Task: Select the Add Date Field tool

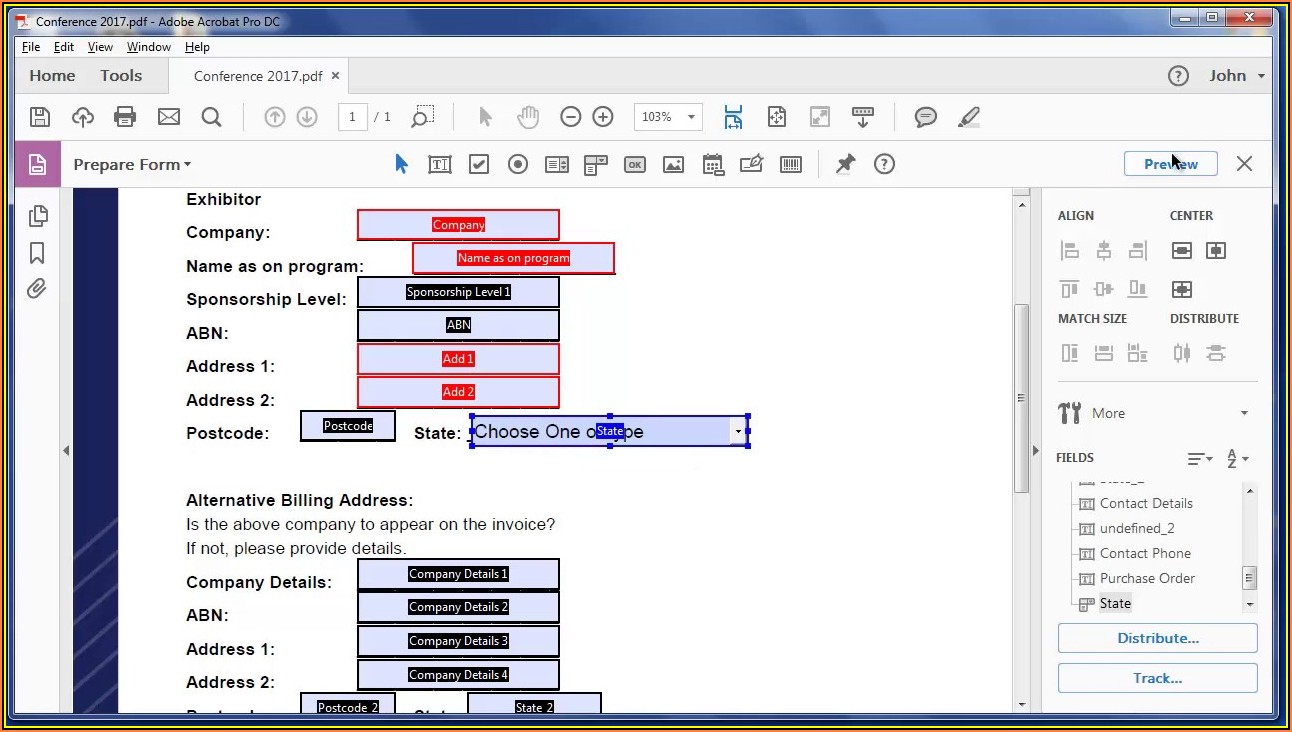Action: pos(713,165)
